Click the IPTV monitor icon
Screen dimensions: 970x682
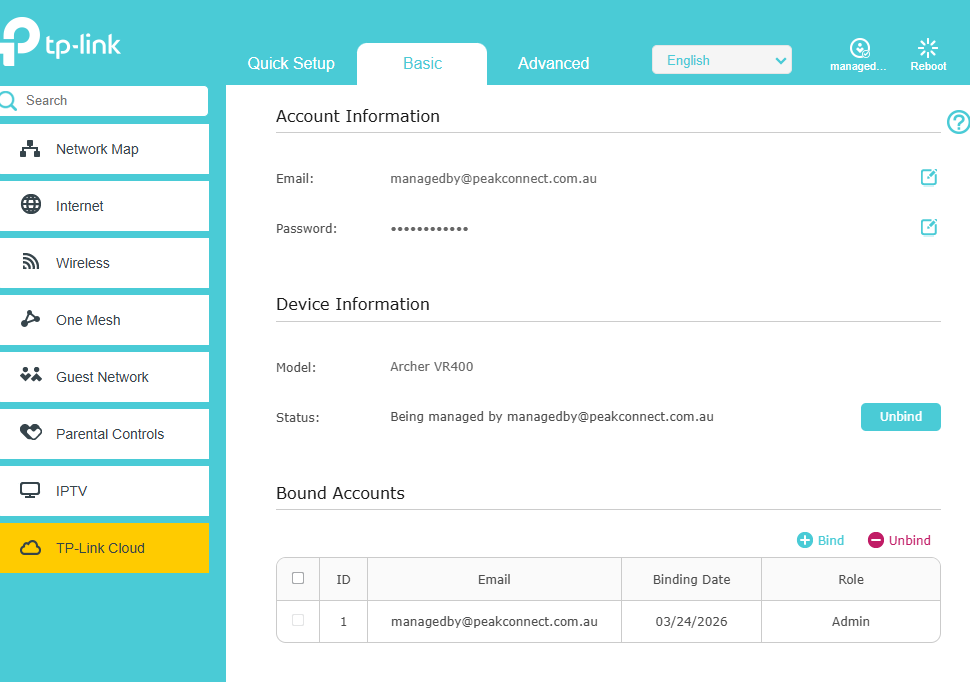point(30,490)
